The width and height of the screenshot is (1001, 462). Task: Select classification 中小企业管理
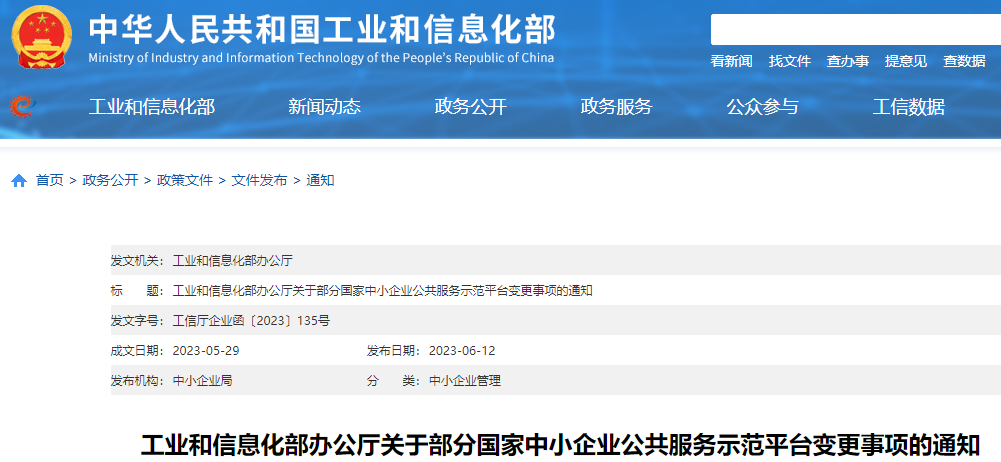(465, 381)
